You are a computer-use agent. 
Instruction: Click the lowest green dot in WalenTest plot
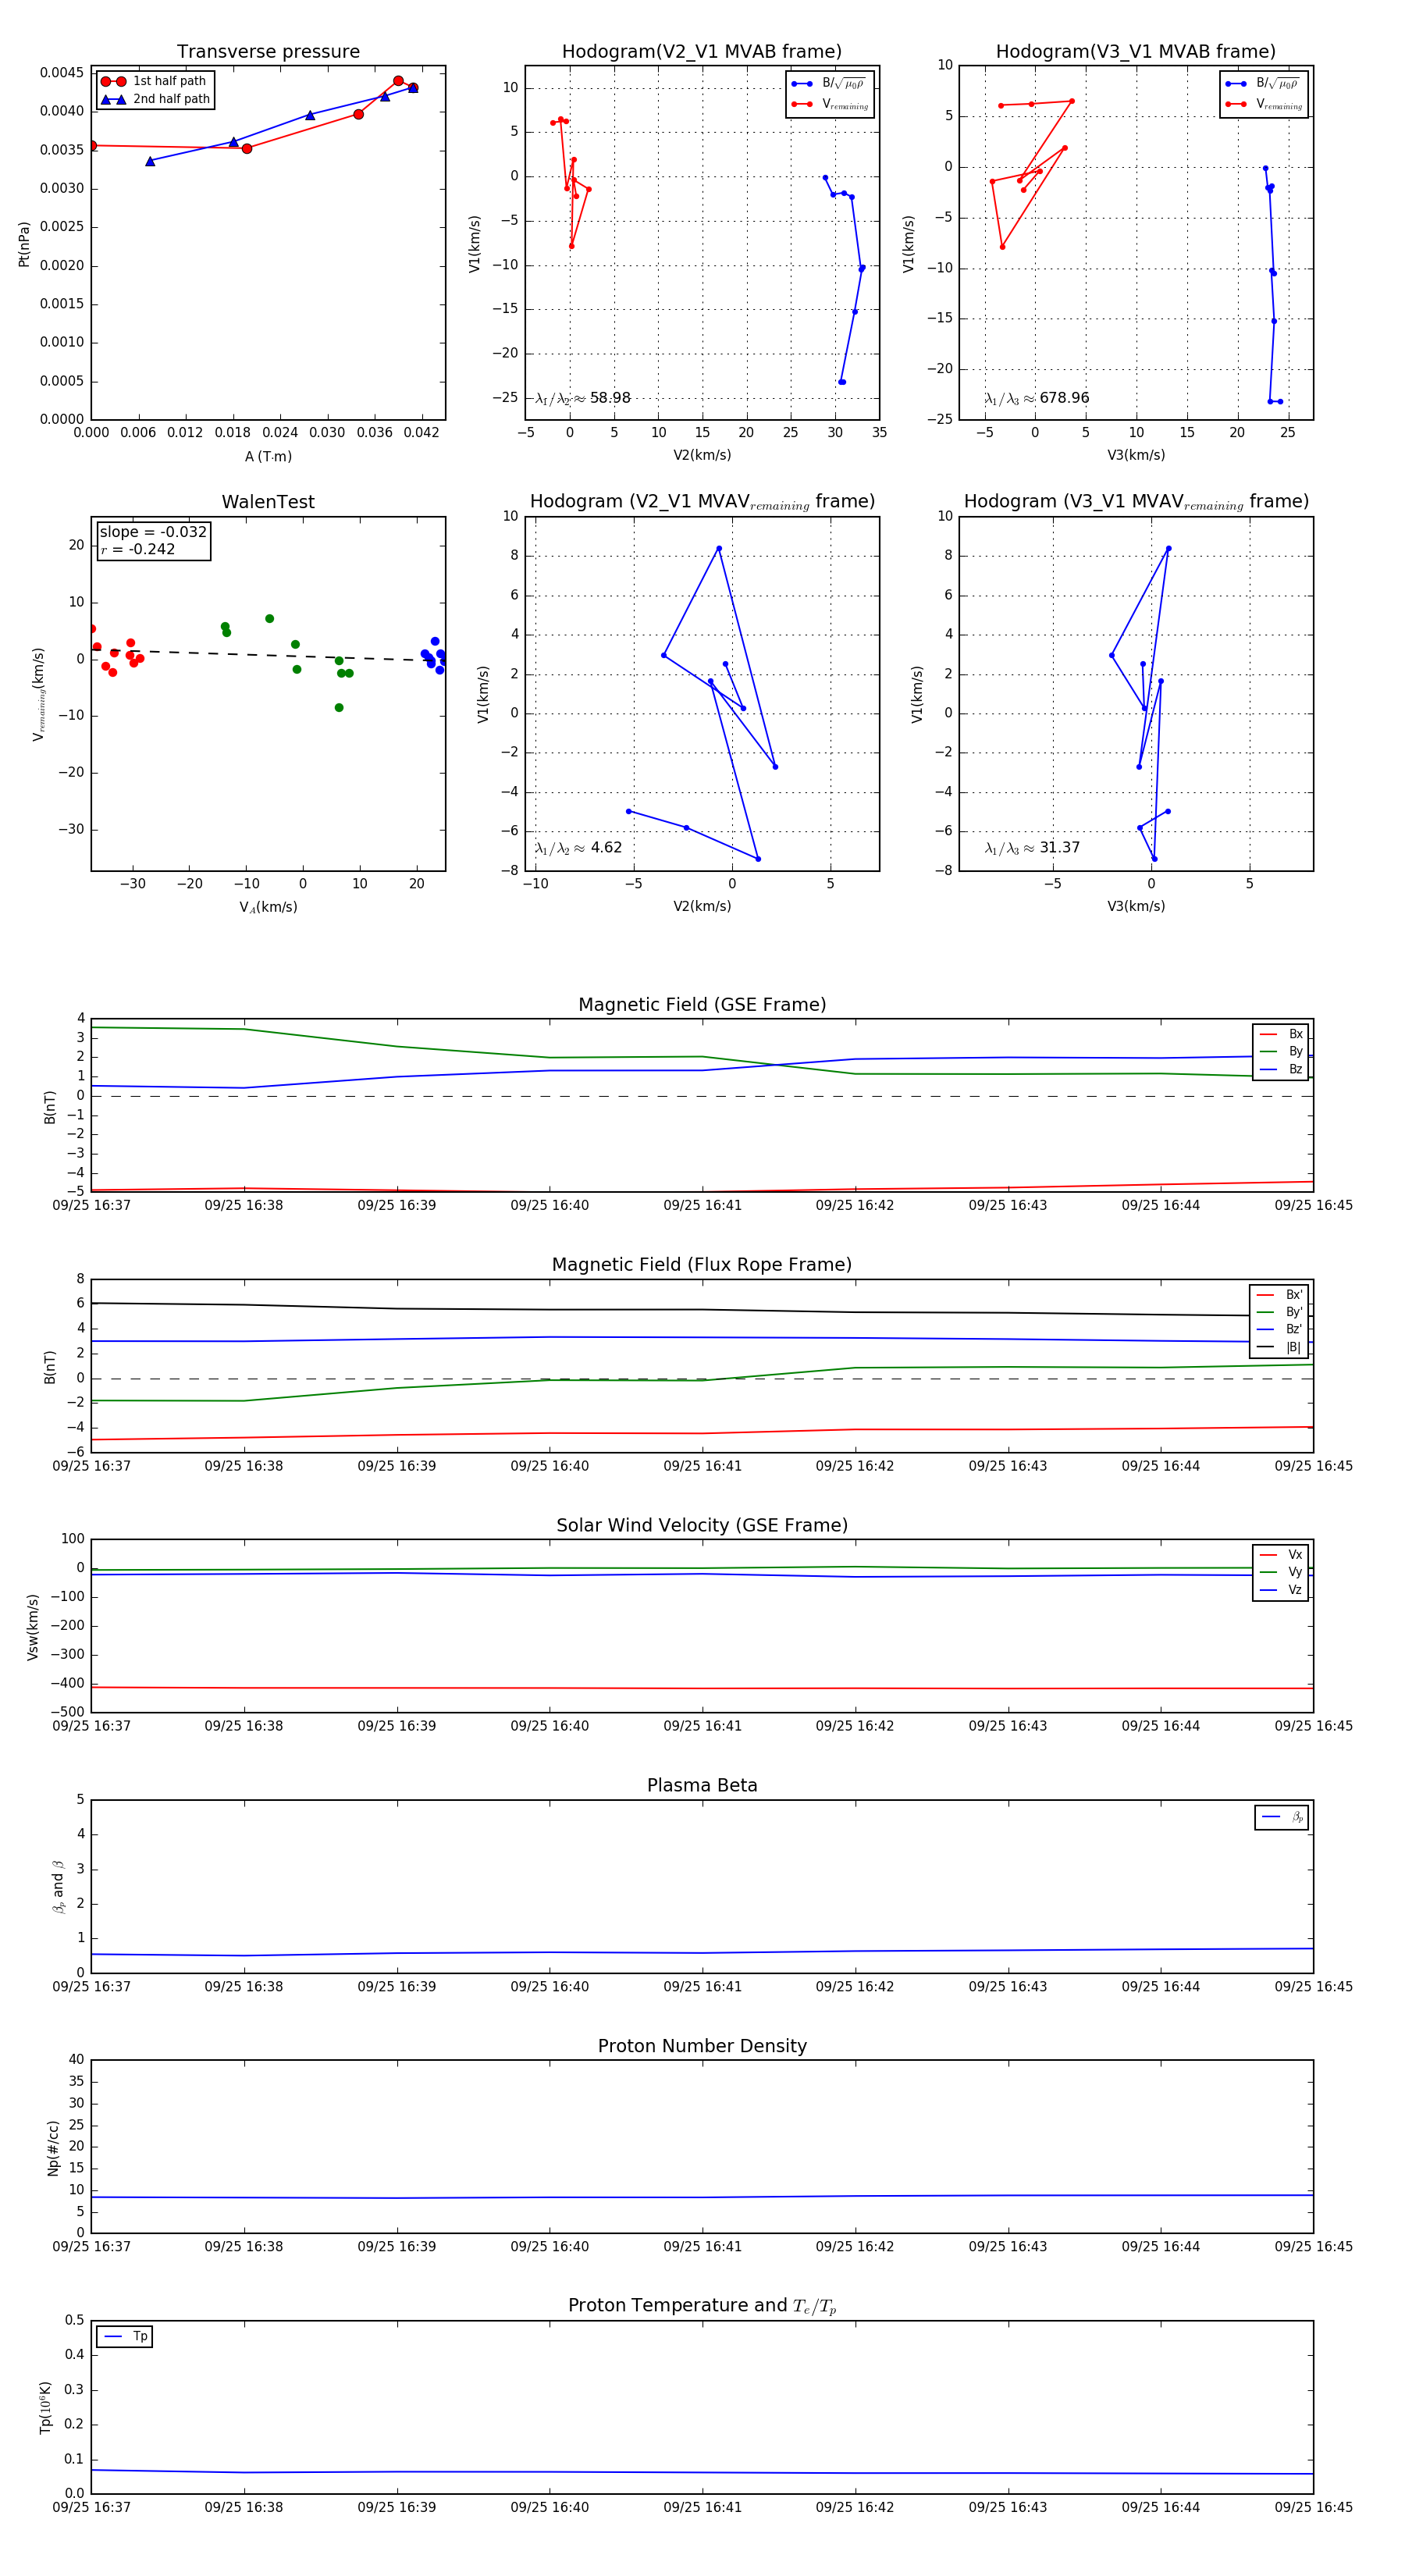coord(339,708)
